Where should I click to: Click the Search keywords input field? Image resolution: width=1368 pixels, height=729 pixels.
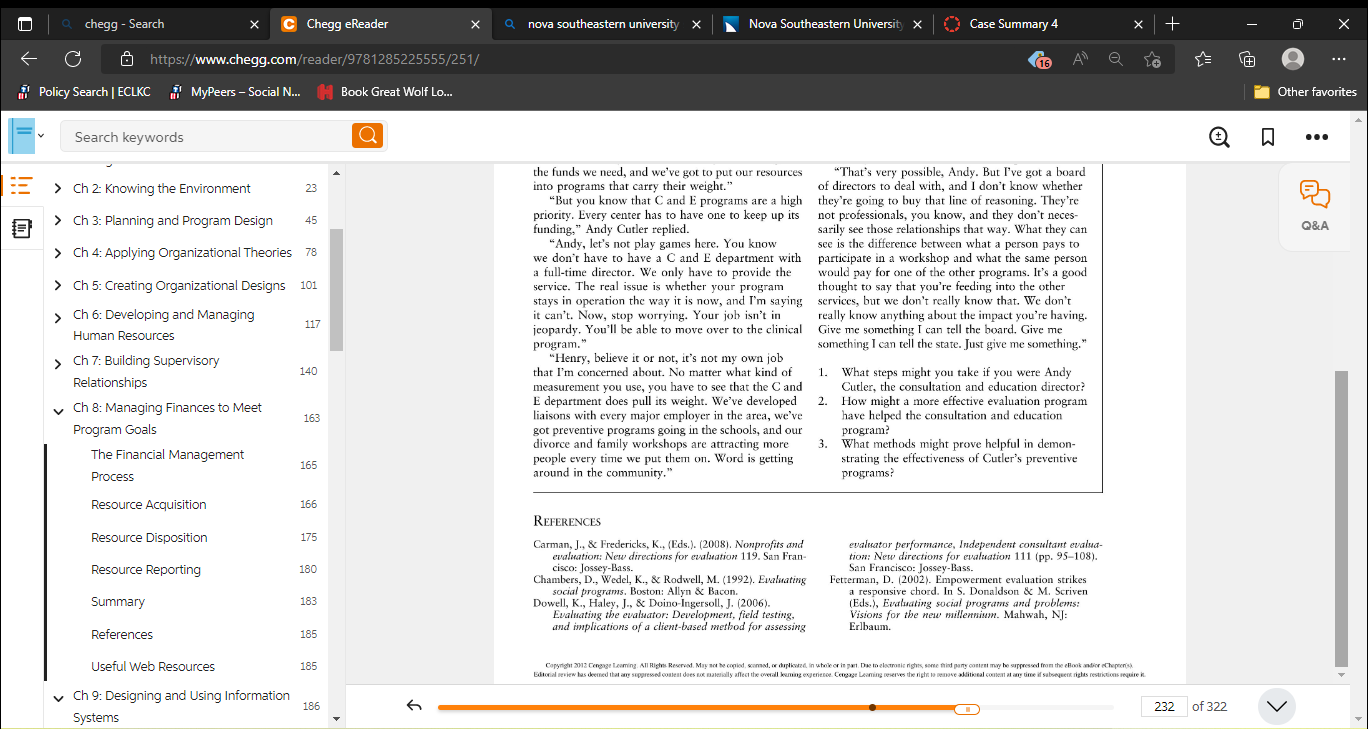click(x=206, y=136)
